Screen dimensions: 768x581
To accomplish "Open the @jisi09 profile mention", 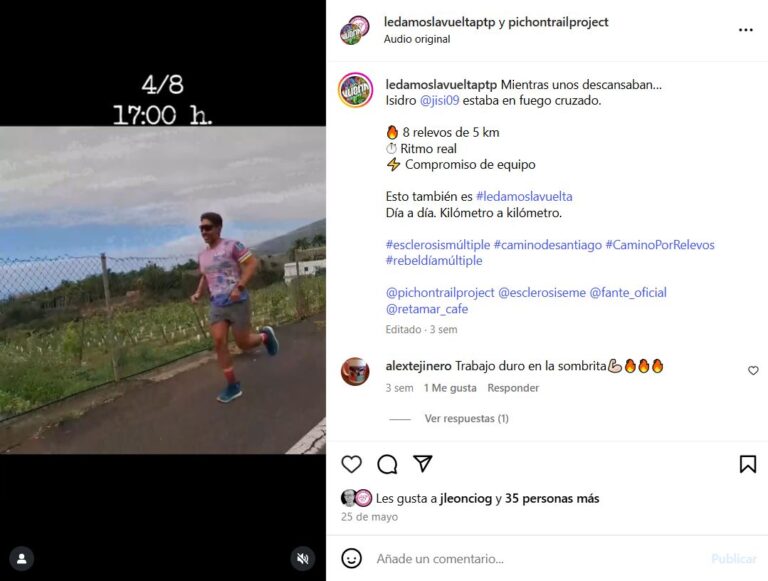I will pos(439,100).
